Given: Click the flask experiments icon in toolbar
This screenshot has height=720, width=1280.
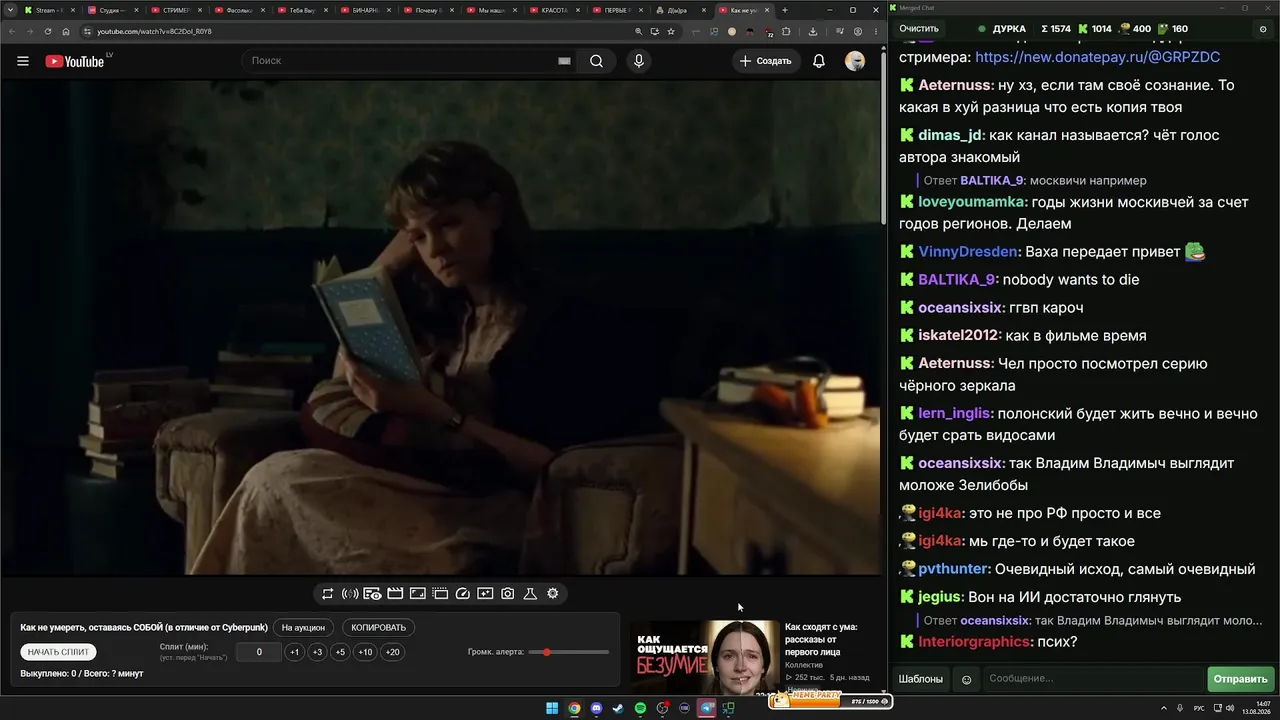Looking at the screenshot, I should 530,594.
